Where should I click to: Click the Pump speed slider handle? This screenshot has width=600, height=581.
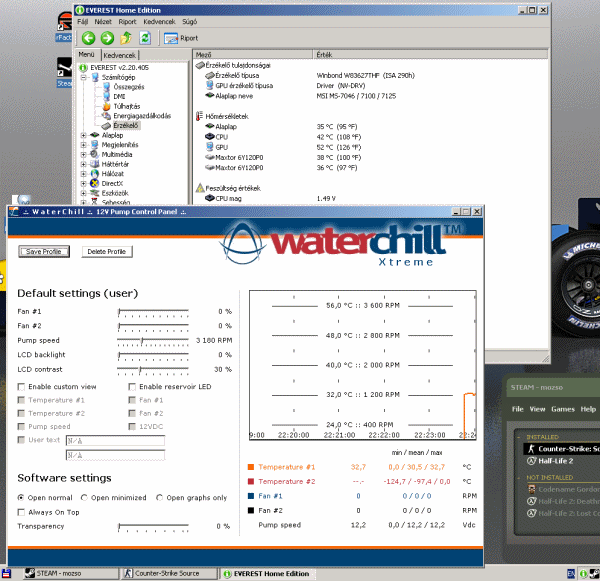pyautogui.click(x=142, y=341)
